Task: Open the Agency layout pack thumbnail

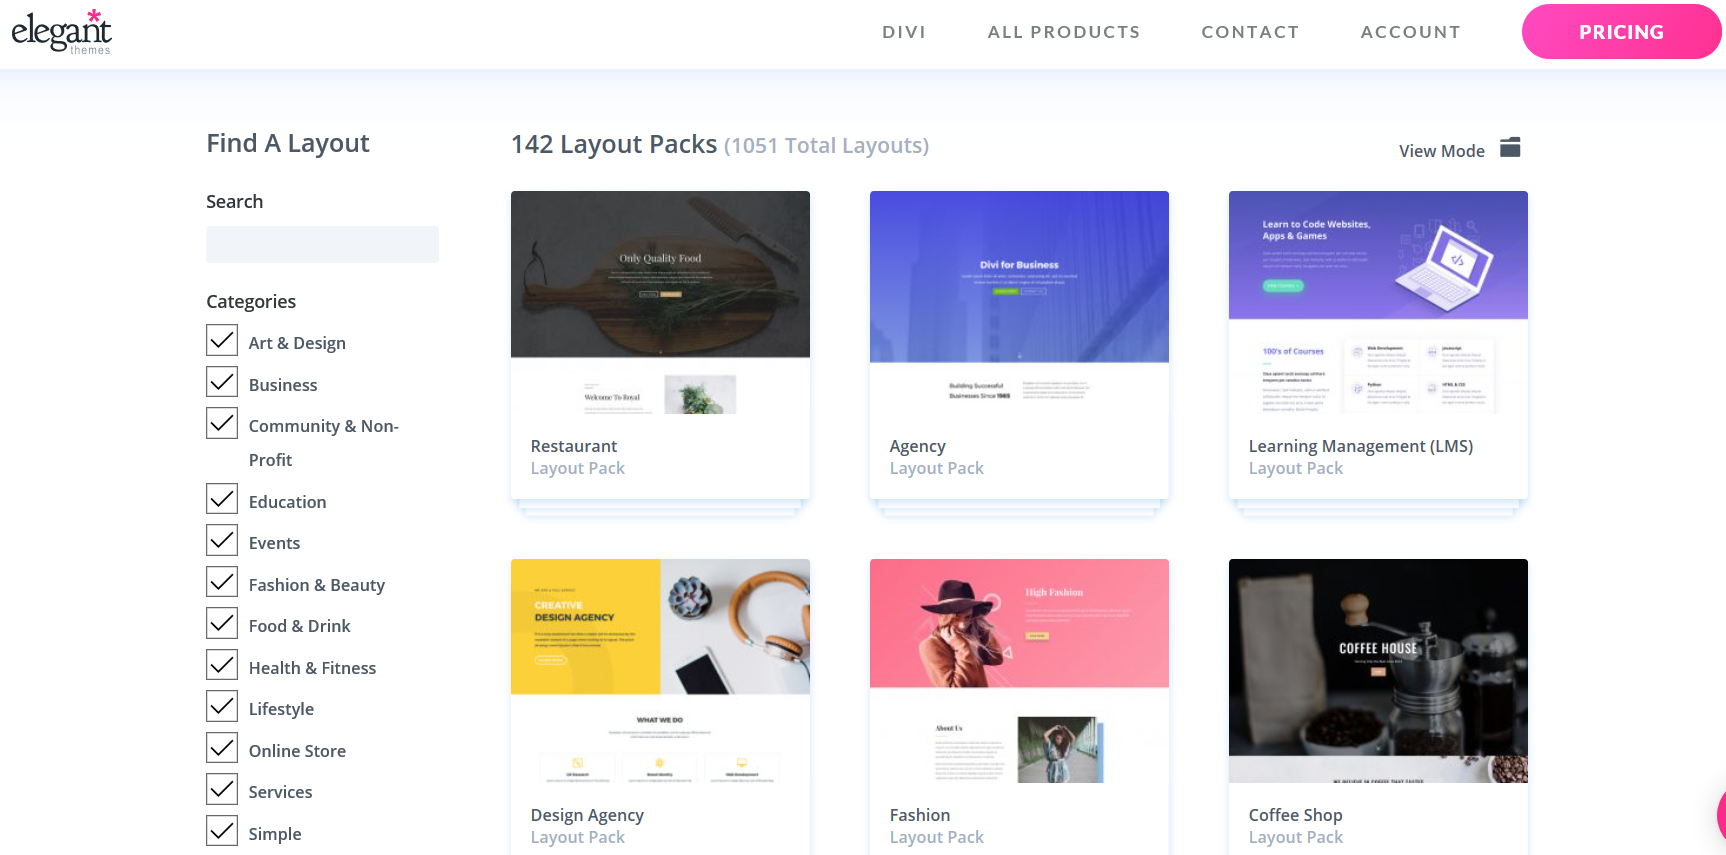Action: 1019,303
